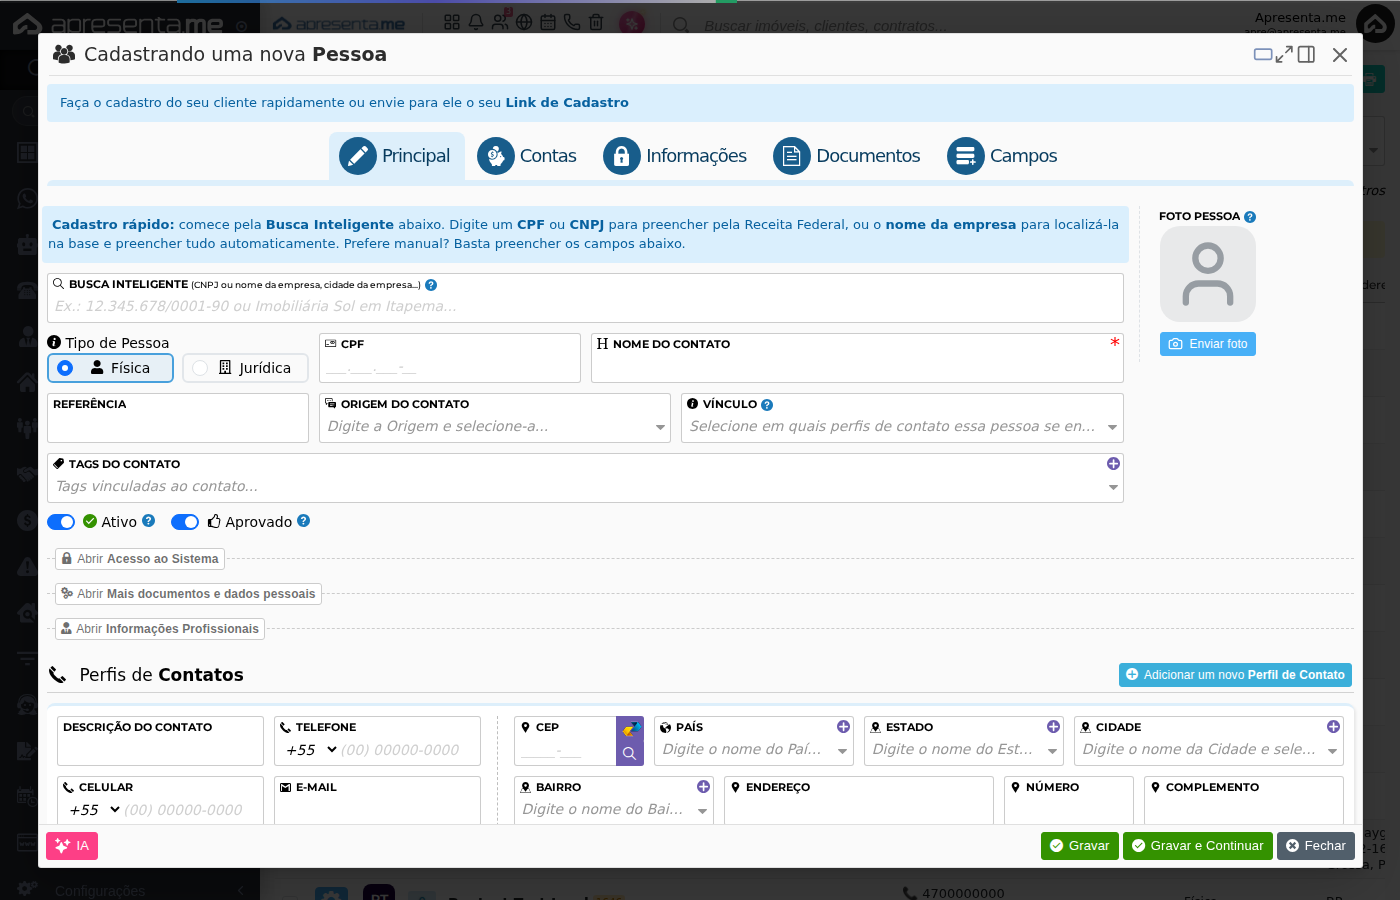The height and width of the screenshot is (900, 1400).
Task: Expand Abrir Informações Profissionais section
Action: 160,629
